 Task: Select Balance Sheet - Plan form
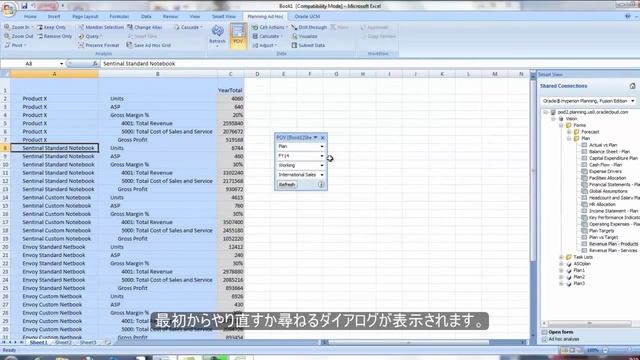tap(609, 151)
